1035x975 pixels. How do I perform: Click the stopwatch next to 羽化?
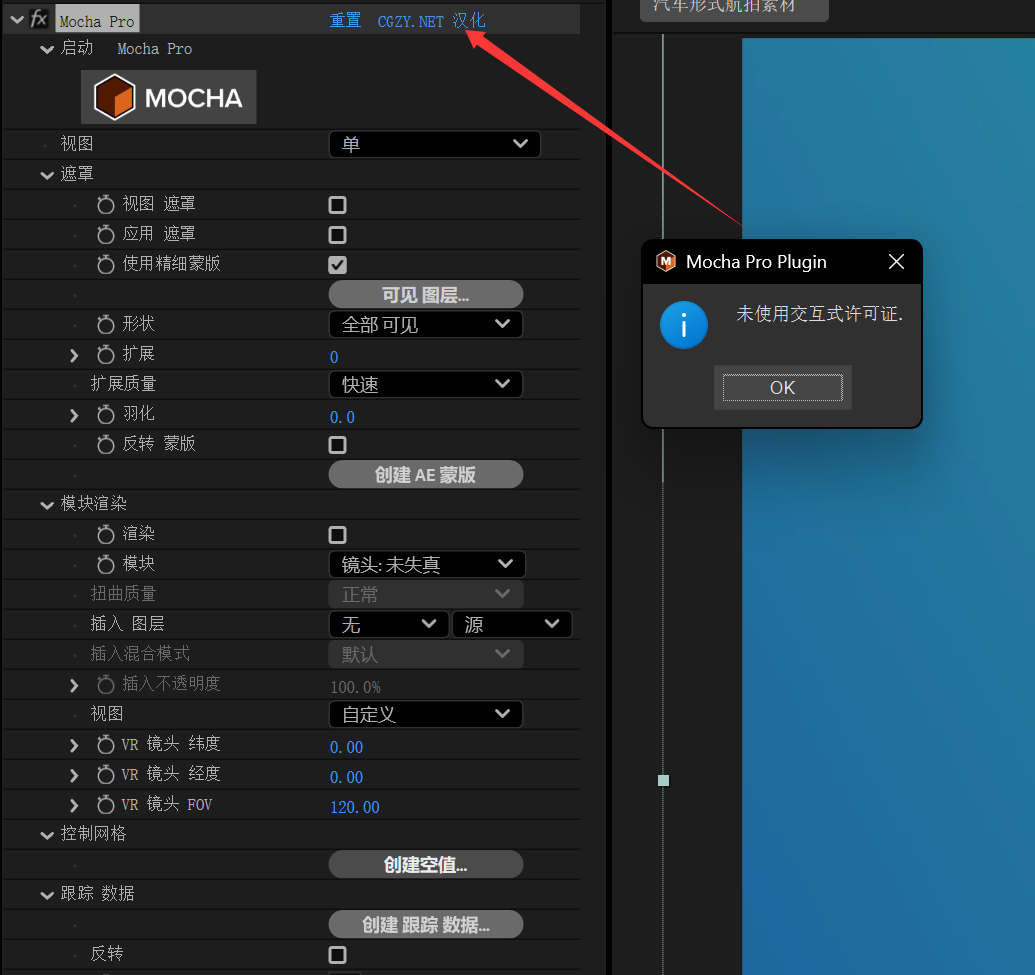click(108, 414)
